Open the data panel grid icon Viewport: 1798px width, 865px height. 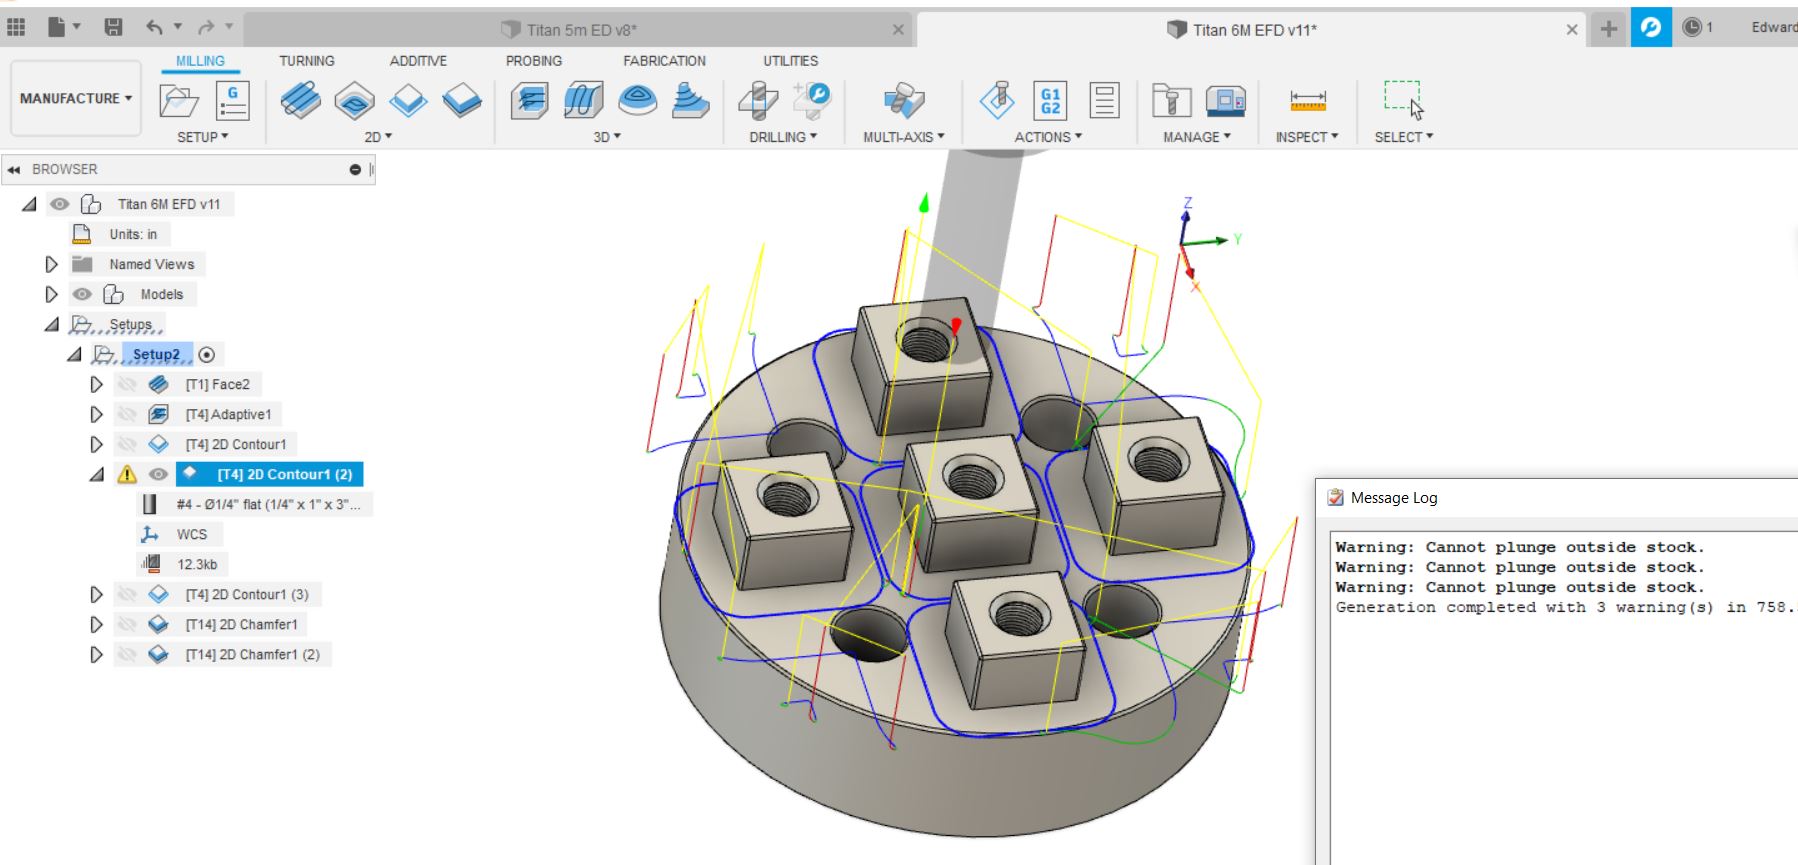pos(16,28)
